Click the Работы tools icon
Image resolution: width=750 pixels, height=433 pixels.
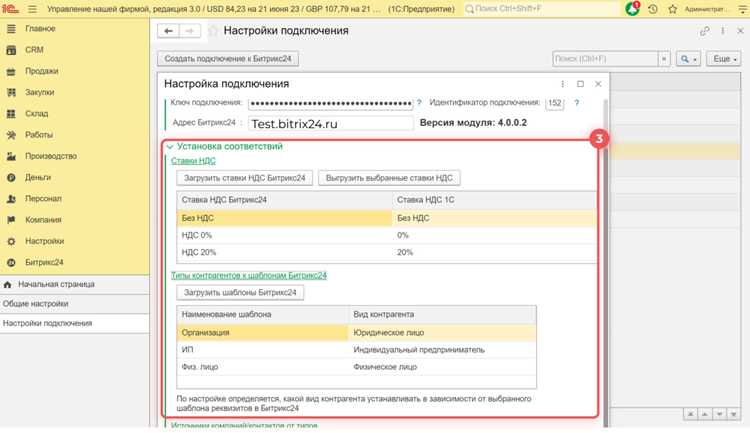tap(11, 135)
